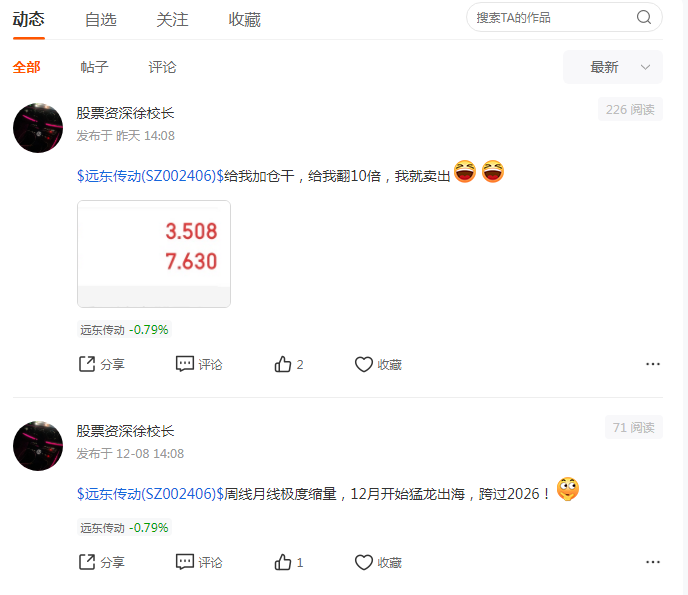
Task: Open more options on first post
Action: point(653,364)
